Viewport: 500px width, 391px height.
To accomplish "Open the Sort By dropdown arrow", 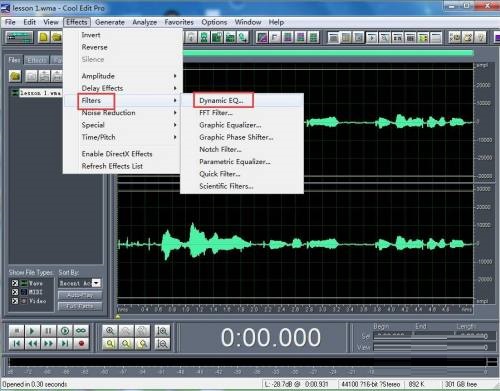I will tap(96, 283).
